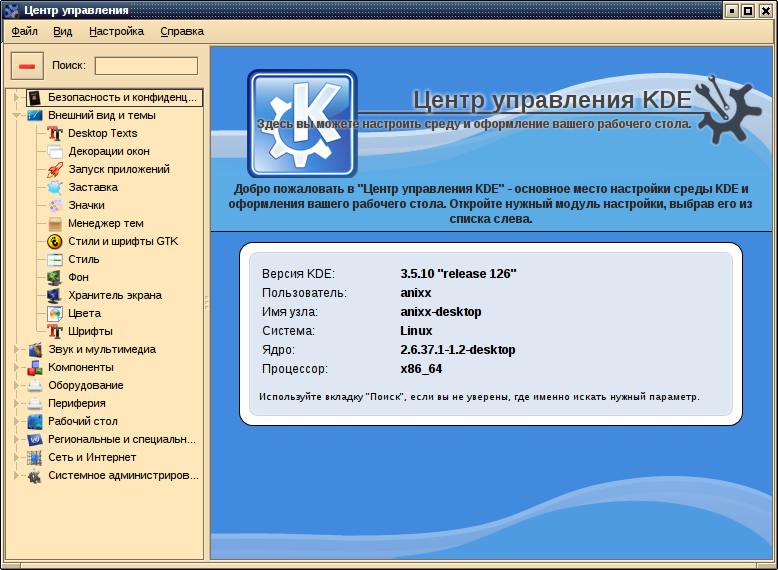Open Запуск приложений settings label

119,170
